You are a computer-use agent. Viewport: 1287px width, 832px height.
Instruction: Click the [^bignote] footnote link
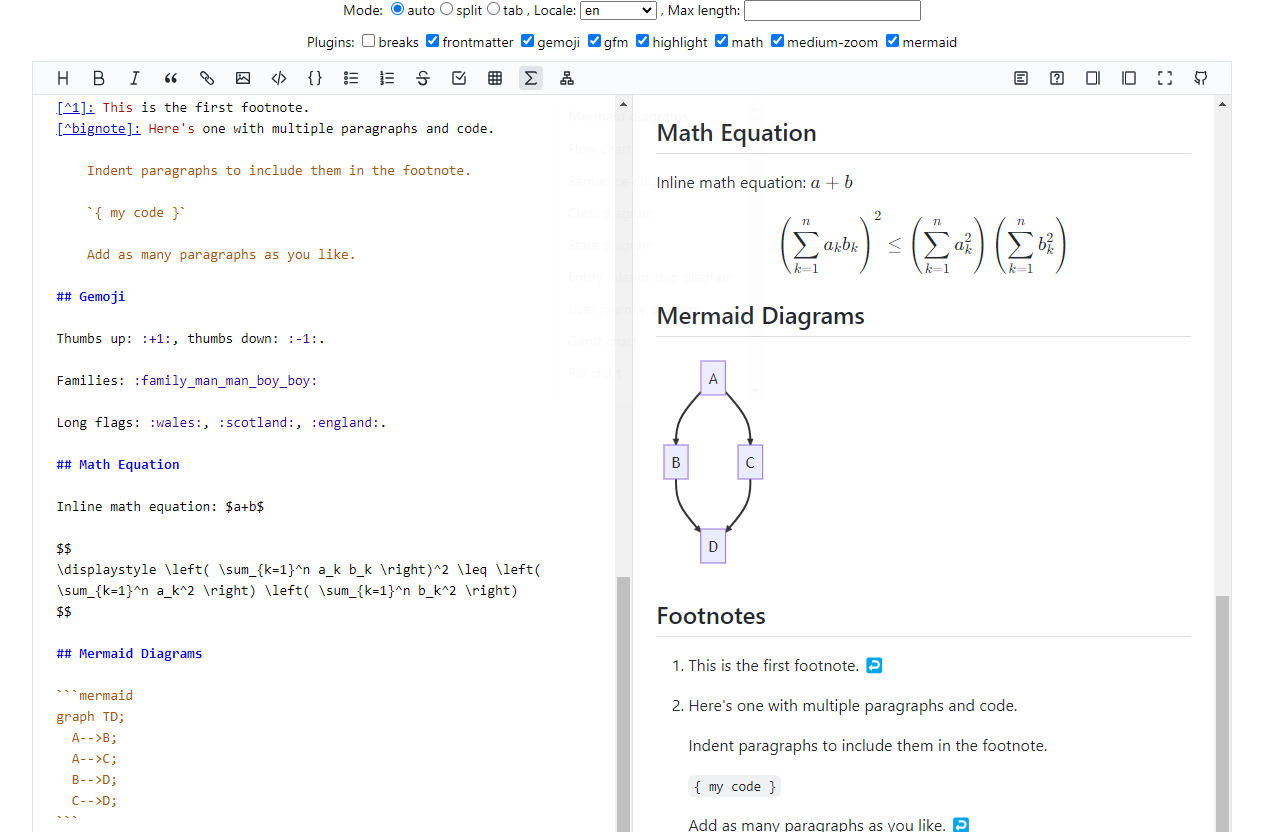pyautogui.click(x=97, y=128)
